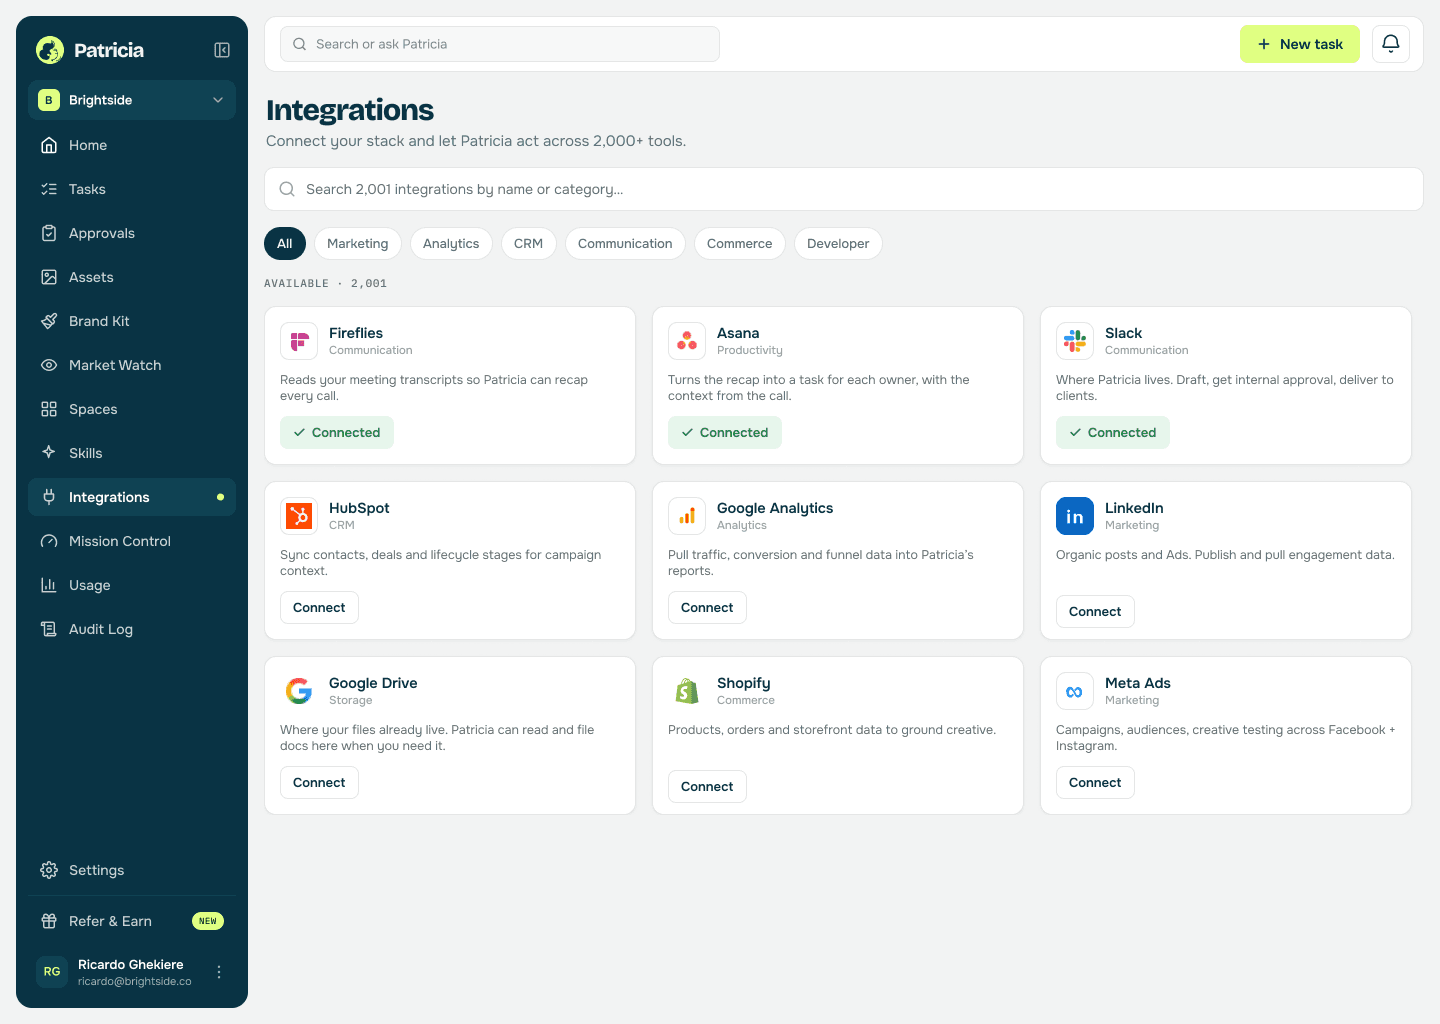Viewport: 1440px width, 1024px height.
Task: Filter integrations by Marketing
Action: point(358,244)
